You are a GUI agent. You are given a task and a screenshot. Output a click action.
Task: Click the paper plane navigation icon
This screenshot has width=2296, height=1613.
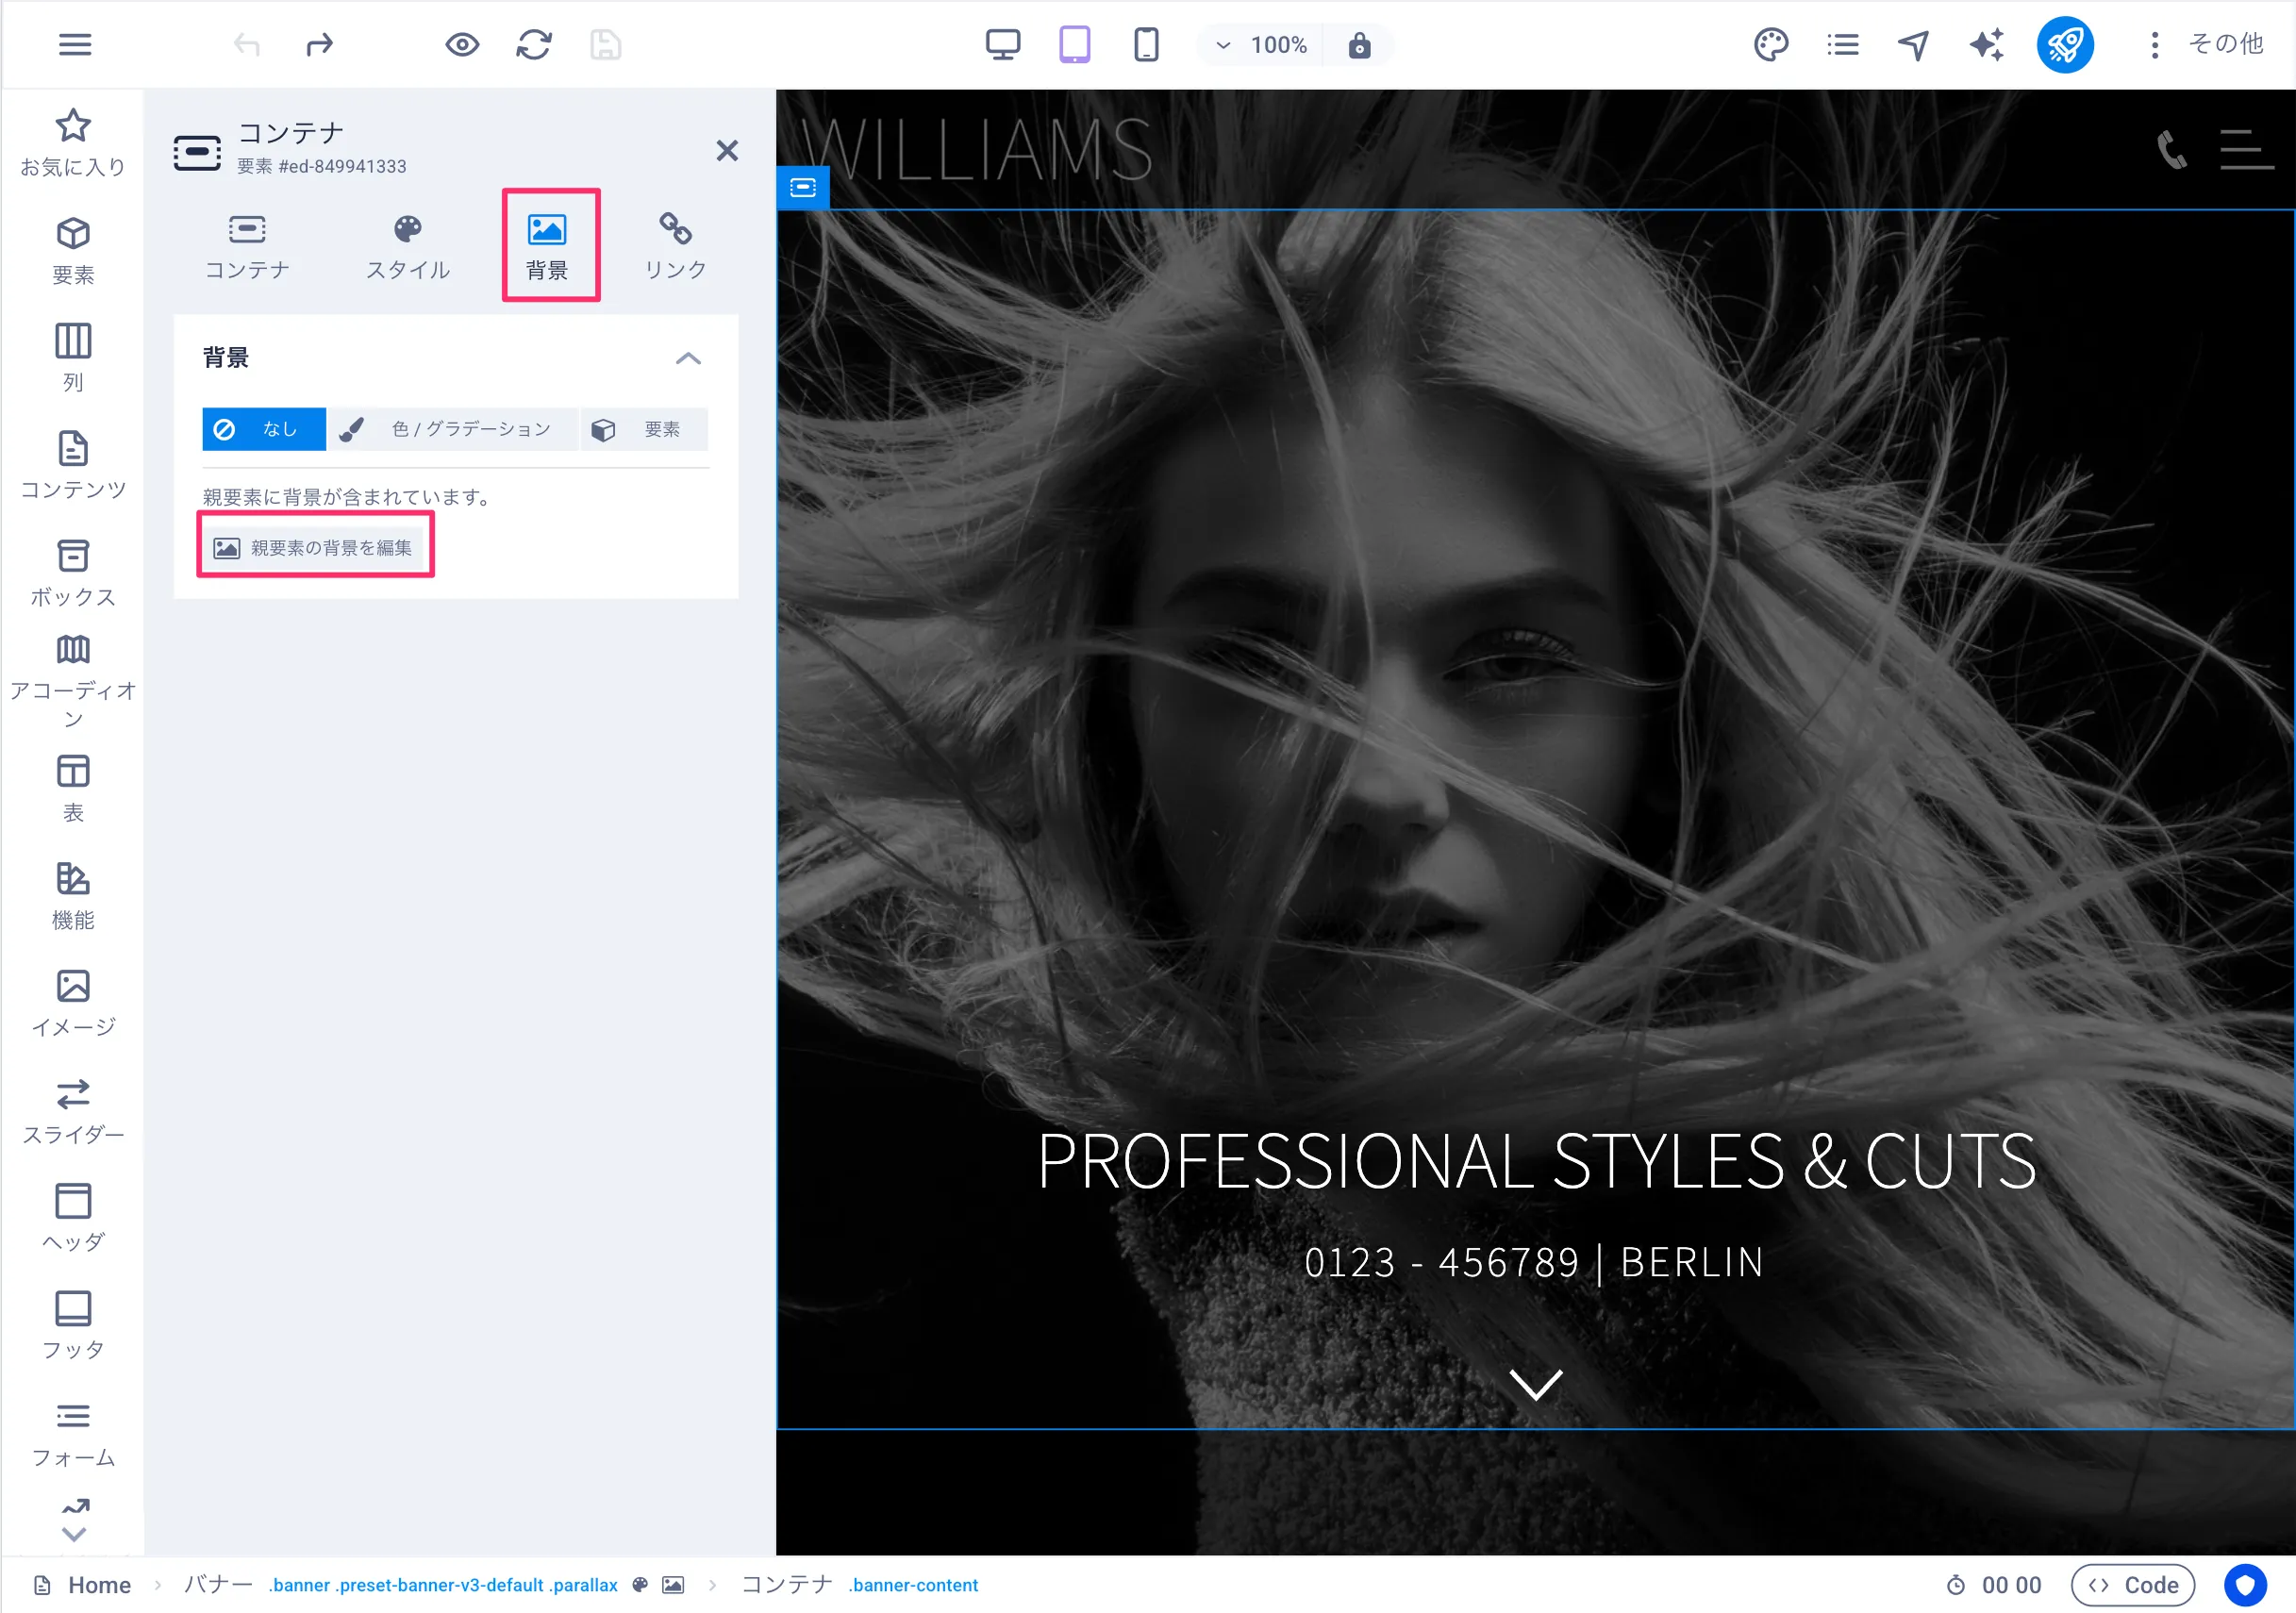coord(1914,45)
